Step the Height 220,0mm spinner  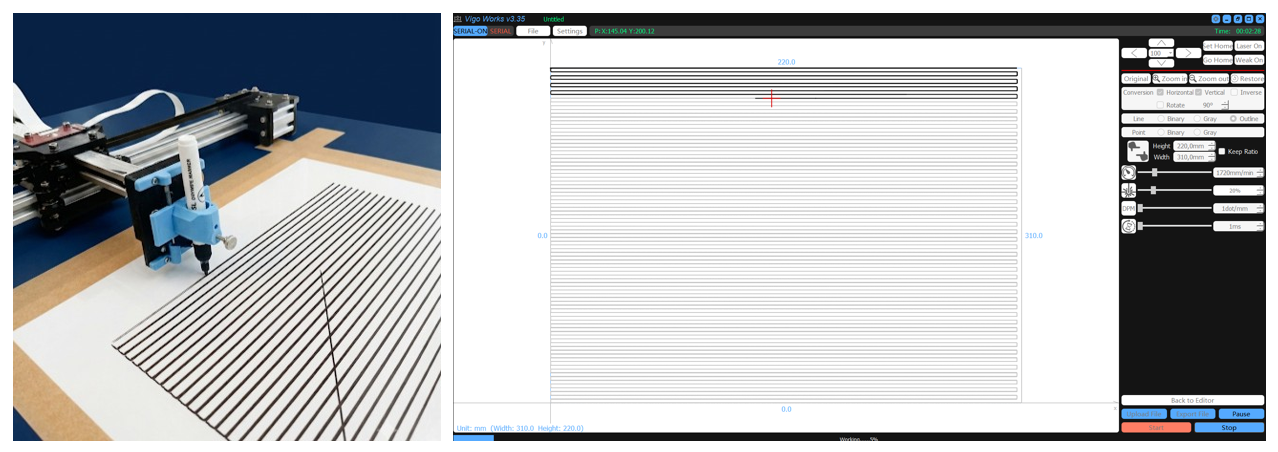(1212, 146)
